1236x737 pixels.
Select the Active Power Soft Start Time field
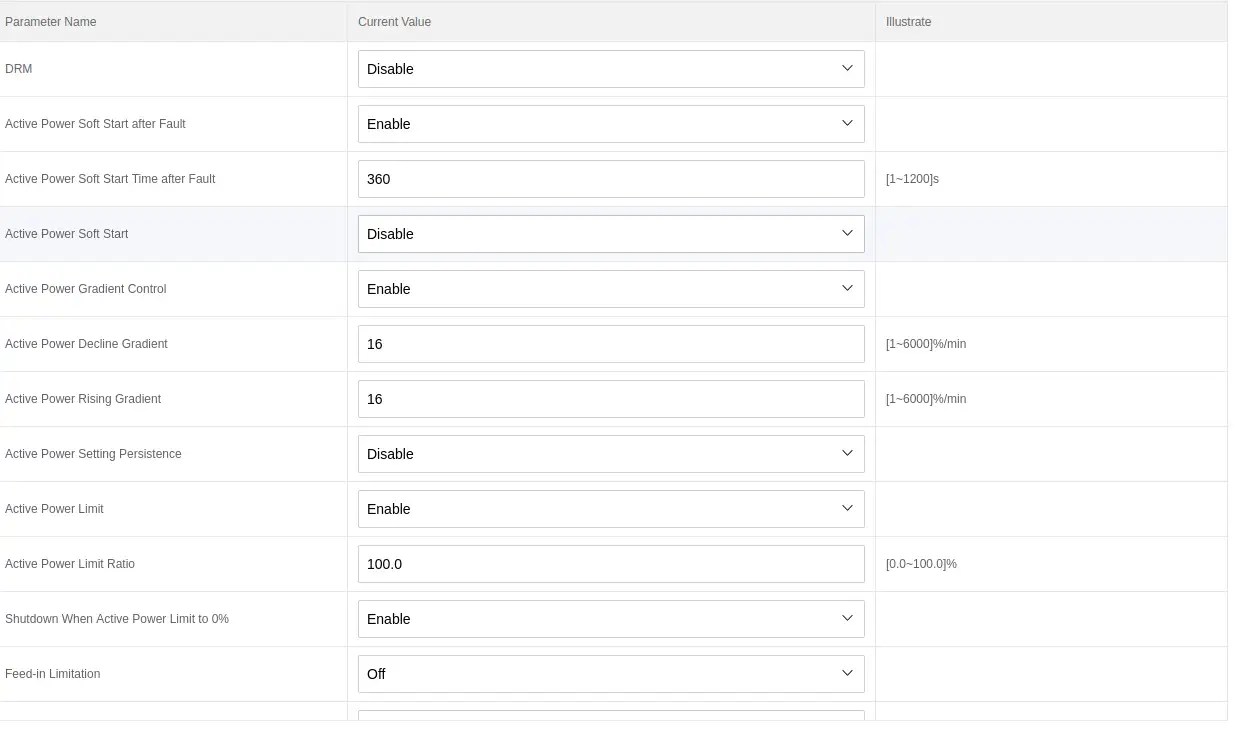pyautogui.click(x=611, y=178)
